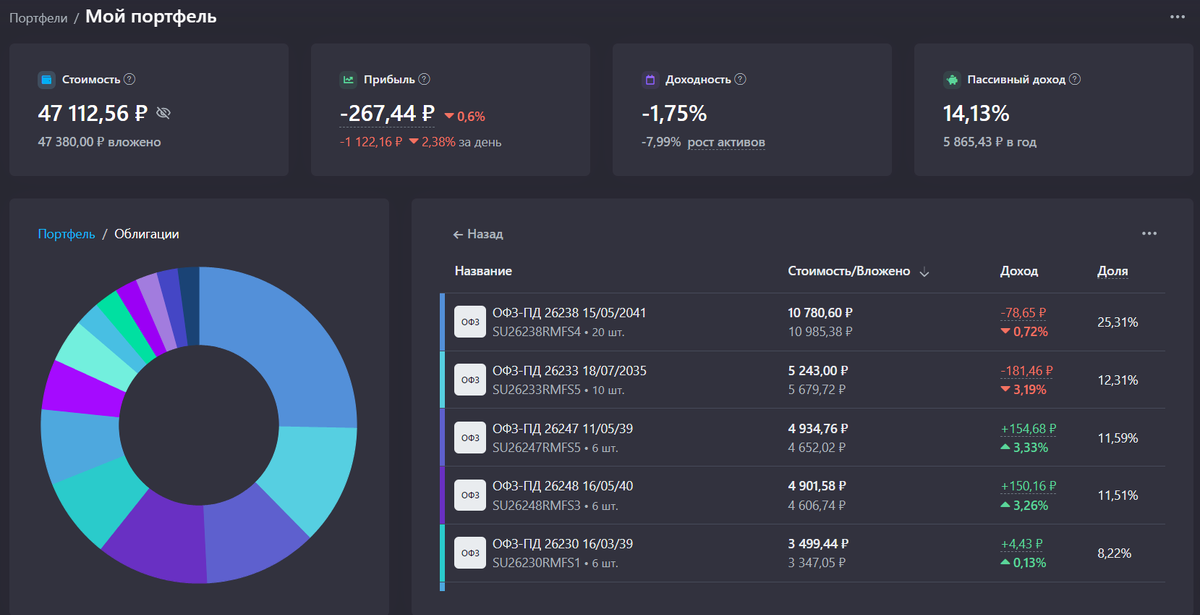Go to Портфель breadcrumb above the chart
1200x615 pixels.
point(66,234)
